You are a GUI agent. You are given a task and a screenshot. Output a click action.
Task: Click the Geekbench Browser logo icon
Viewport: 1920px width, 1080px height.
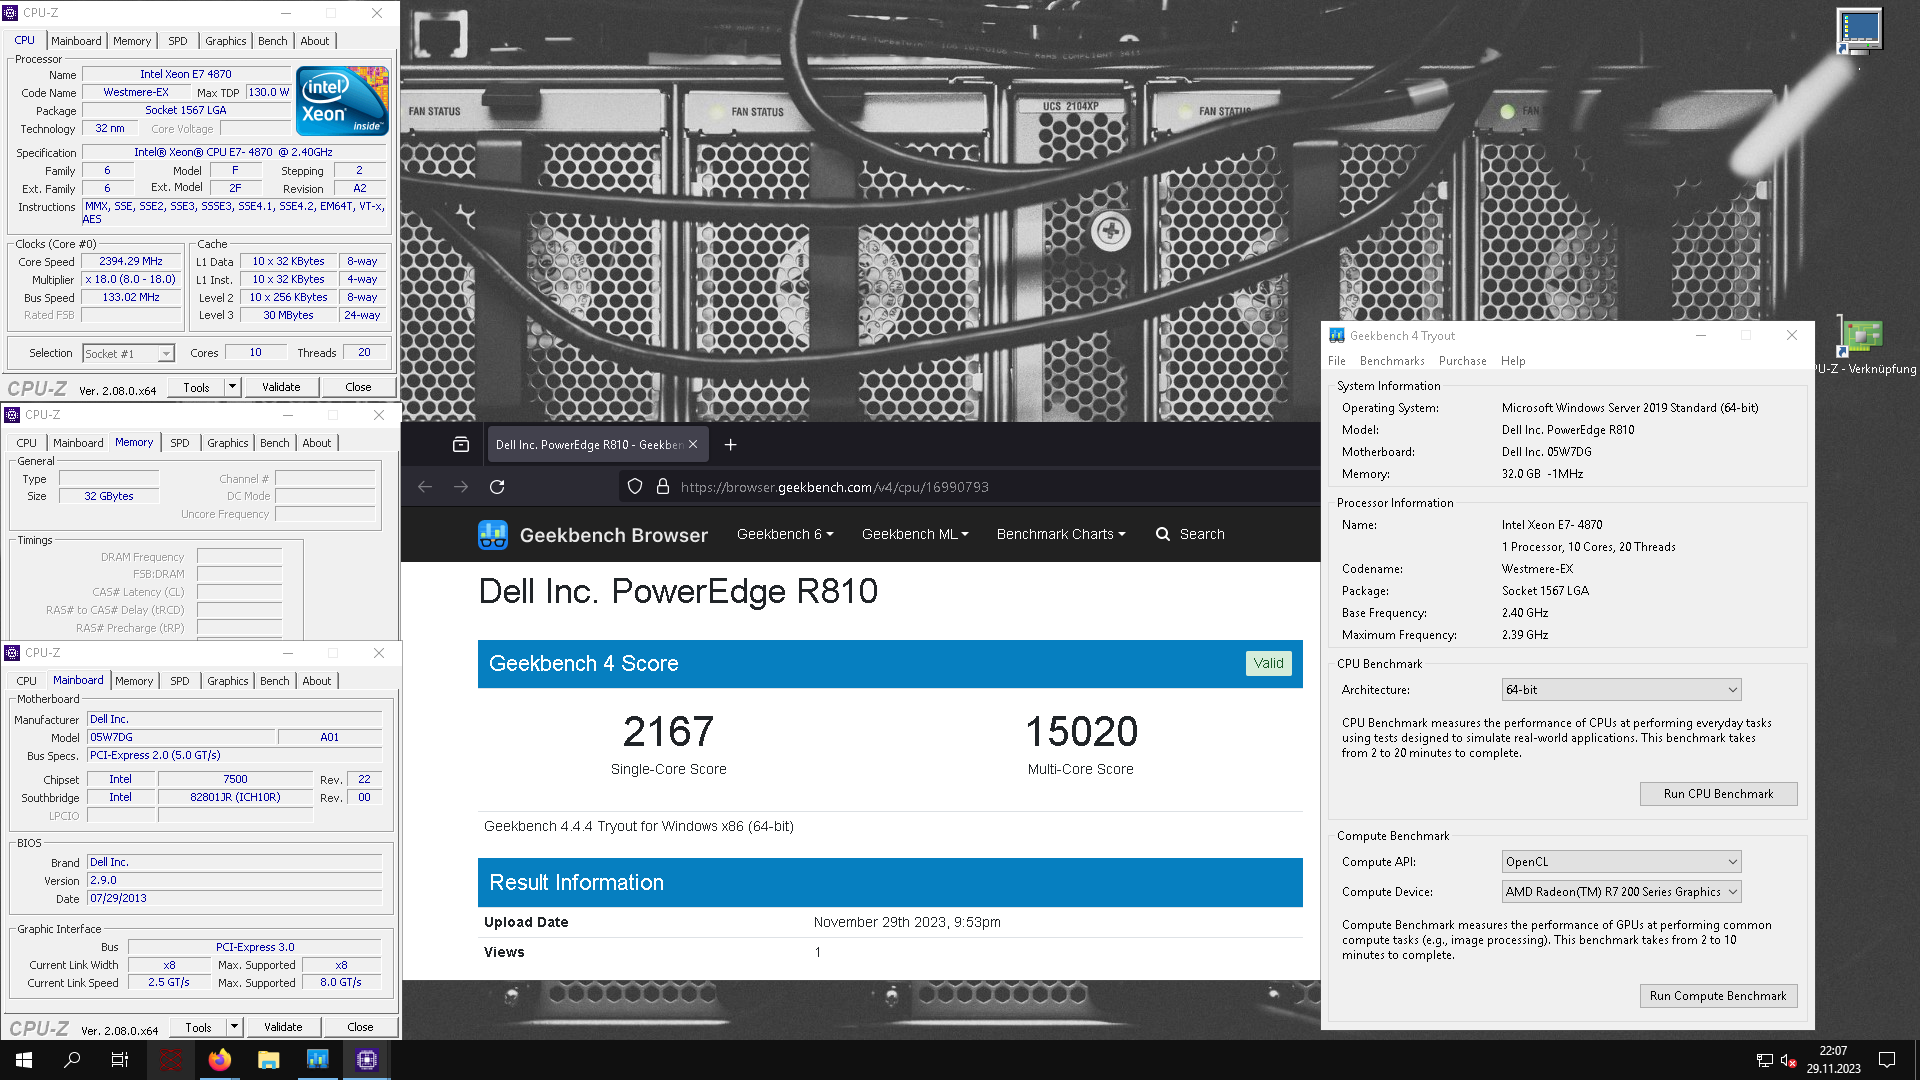click(x=493, y=535)
